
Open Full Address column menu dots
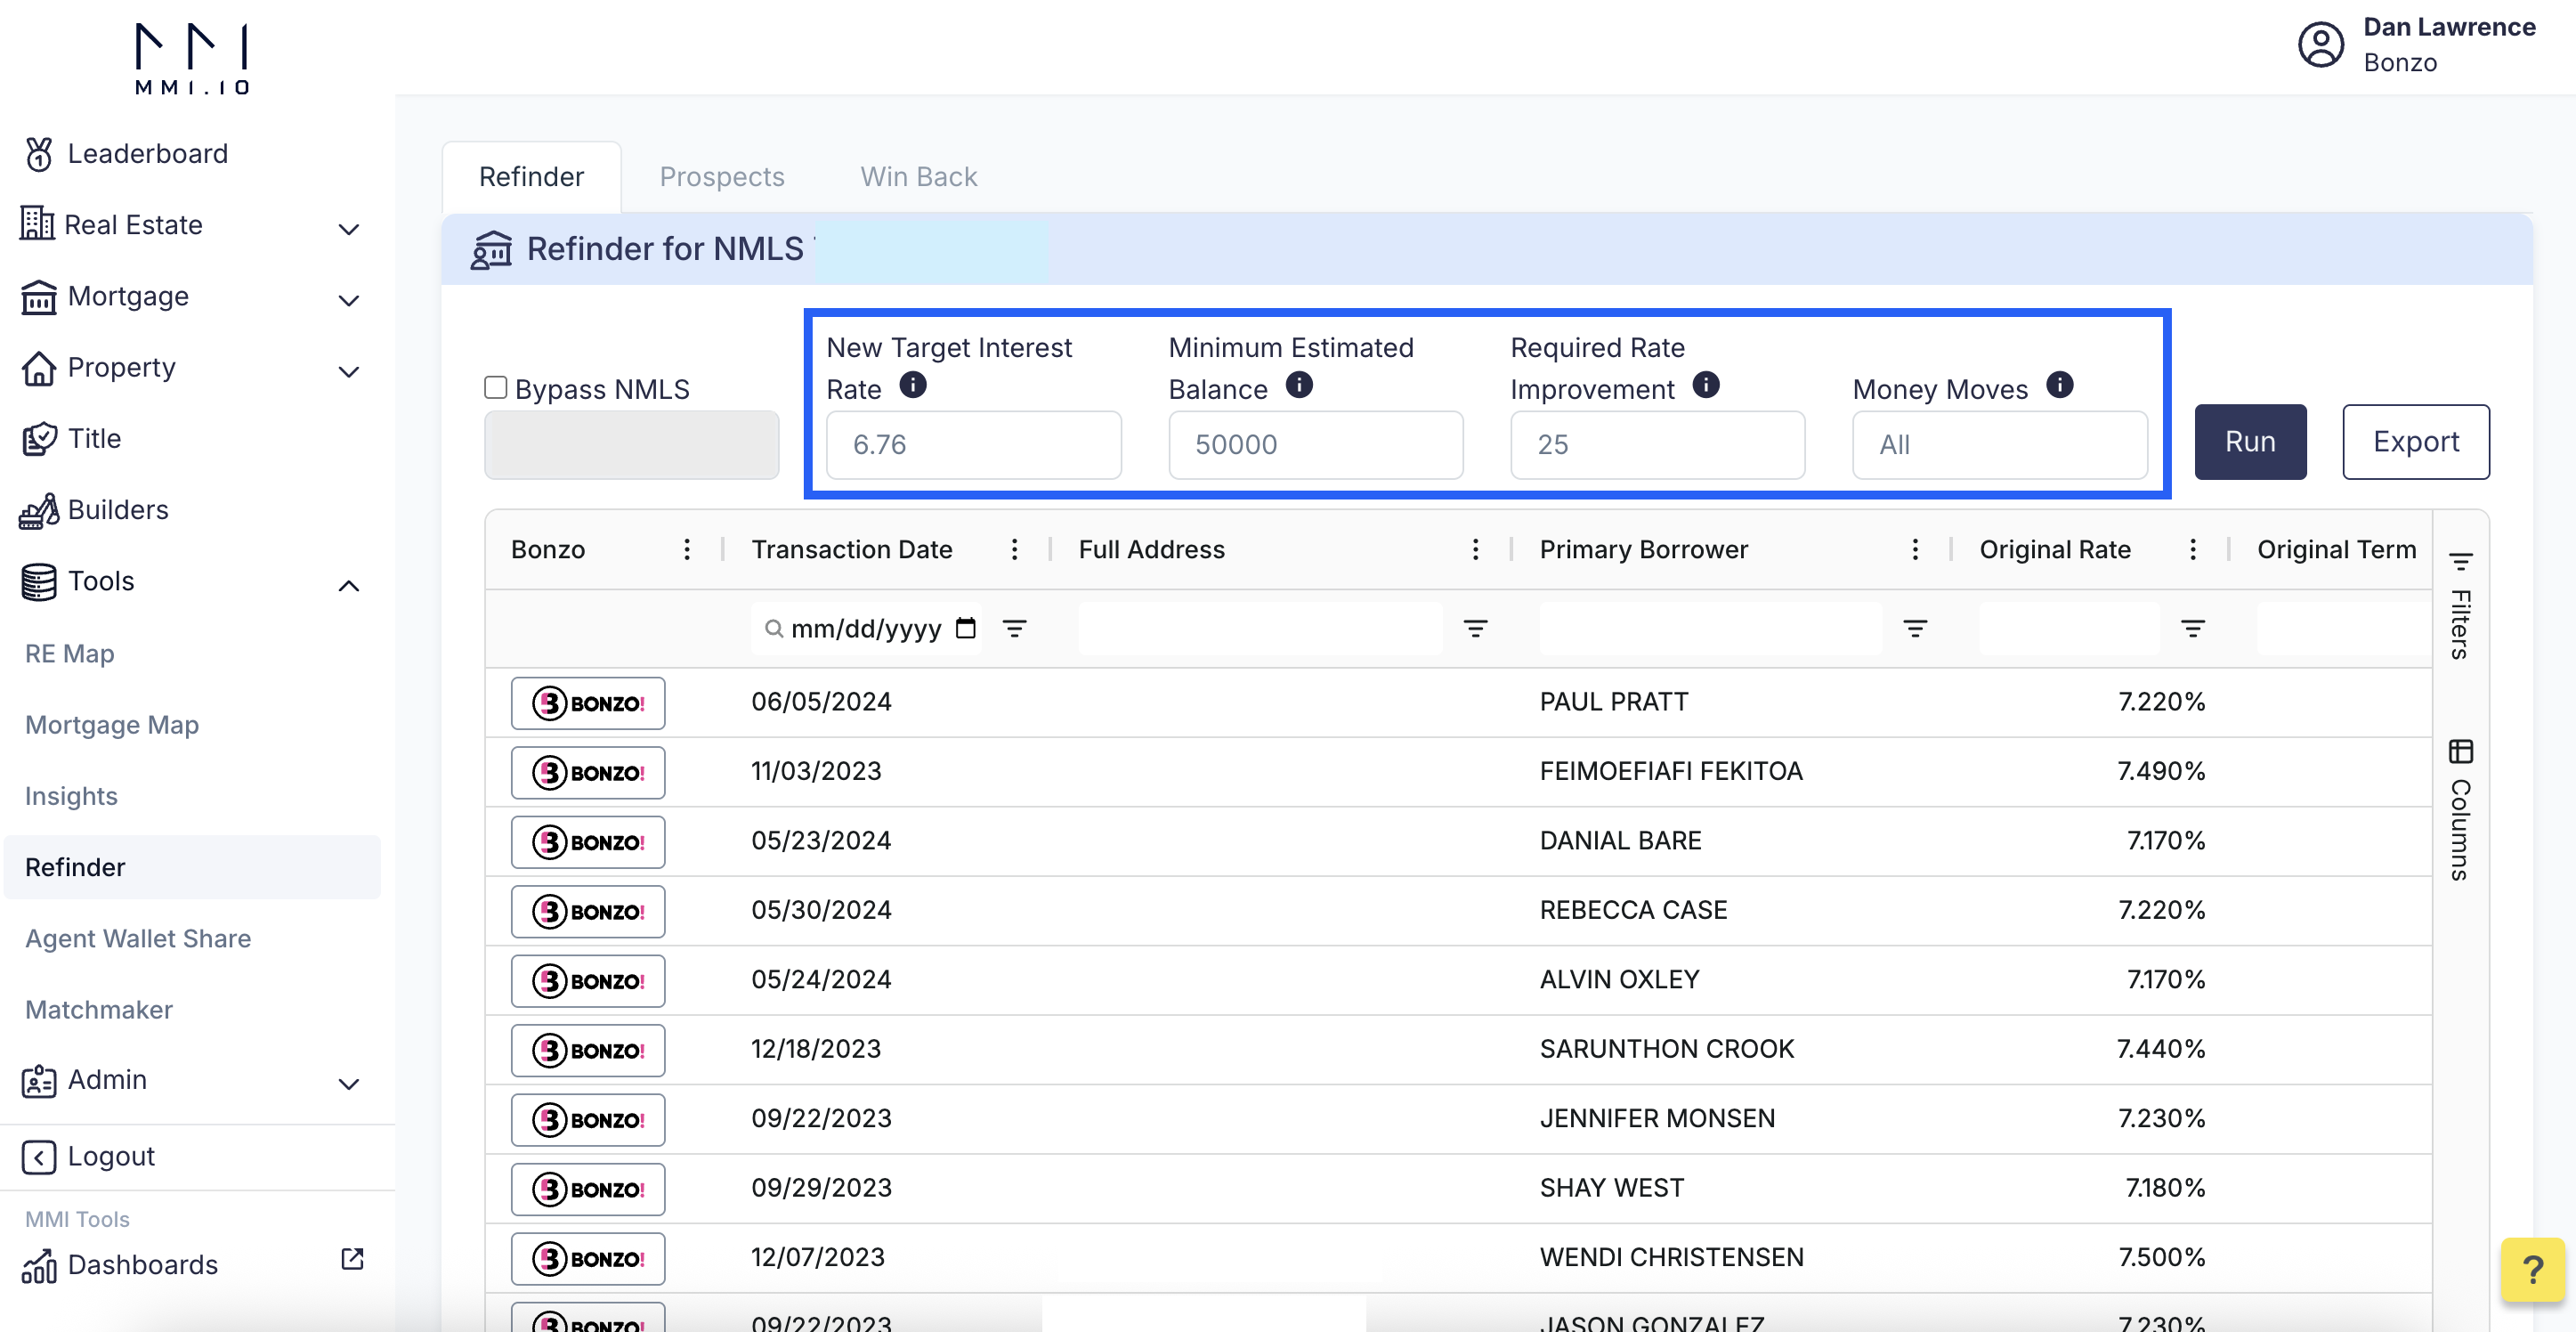point(1475,549)
